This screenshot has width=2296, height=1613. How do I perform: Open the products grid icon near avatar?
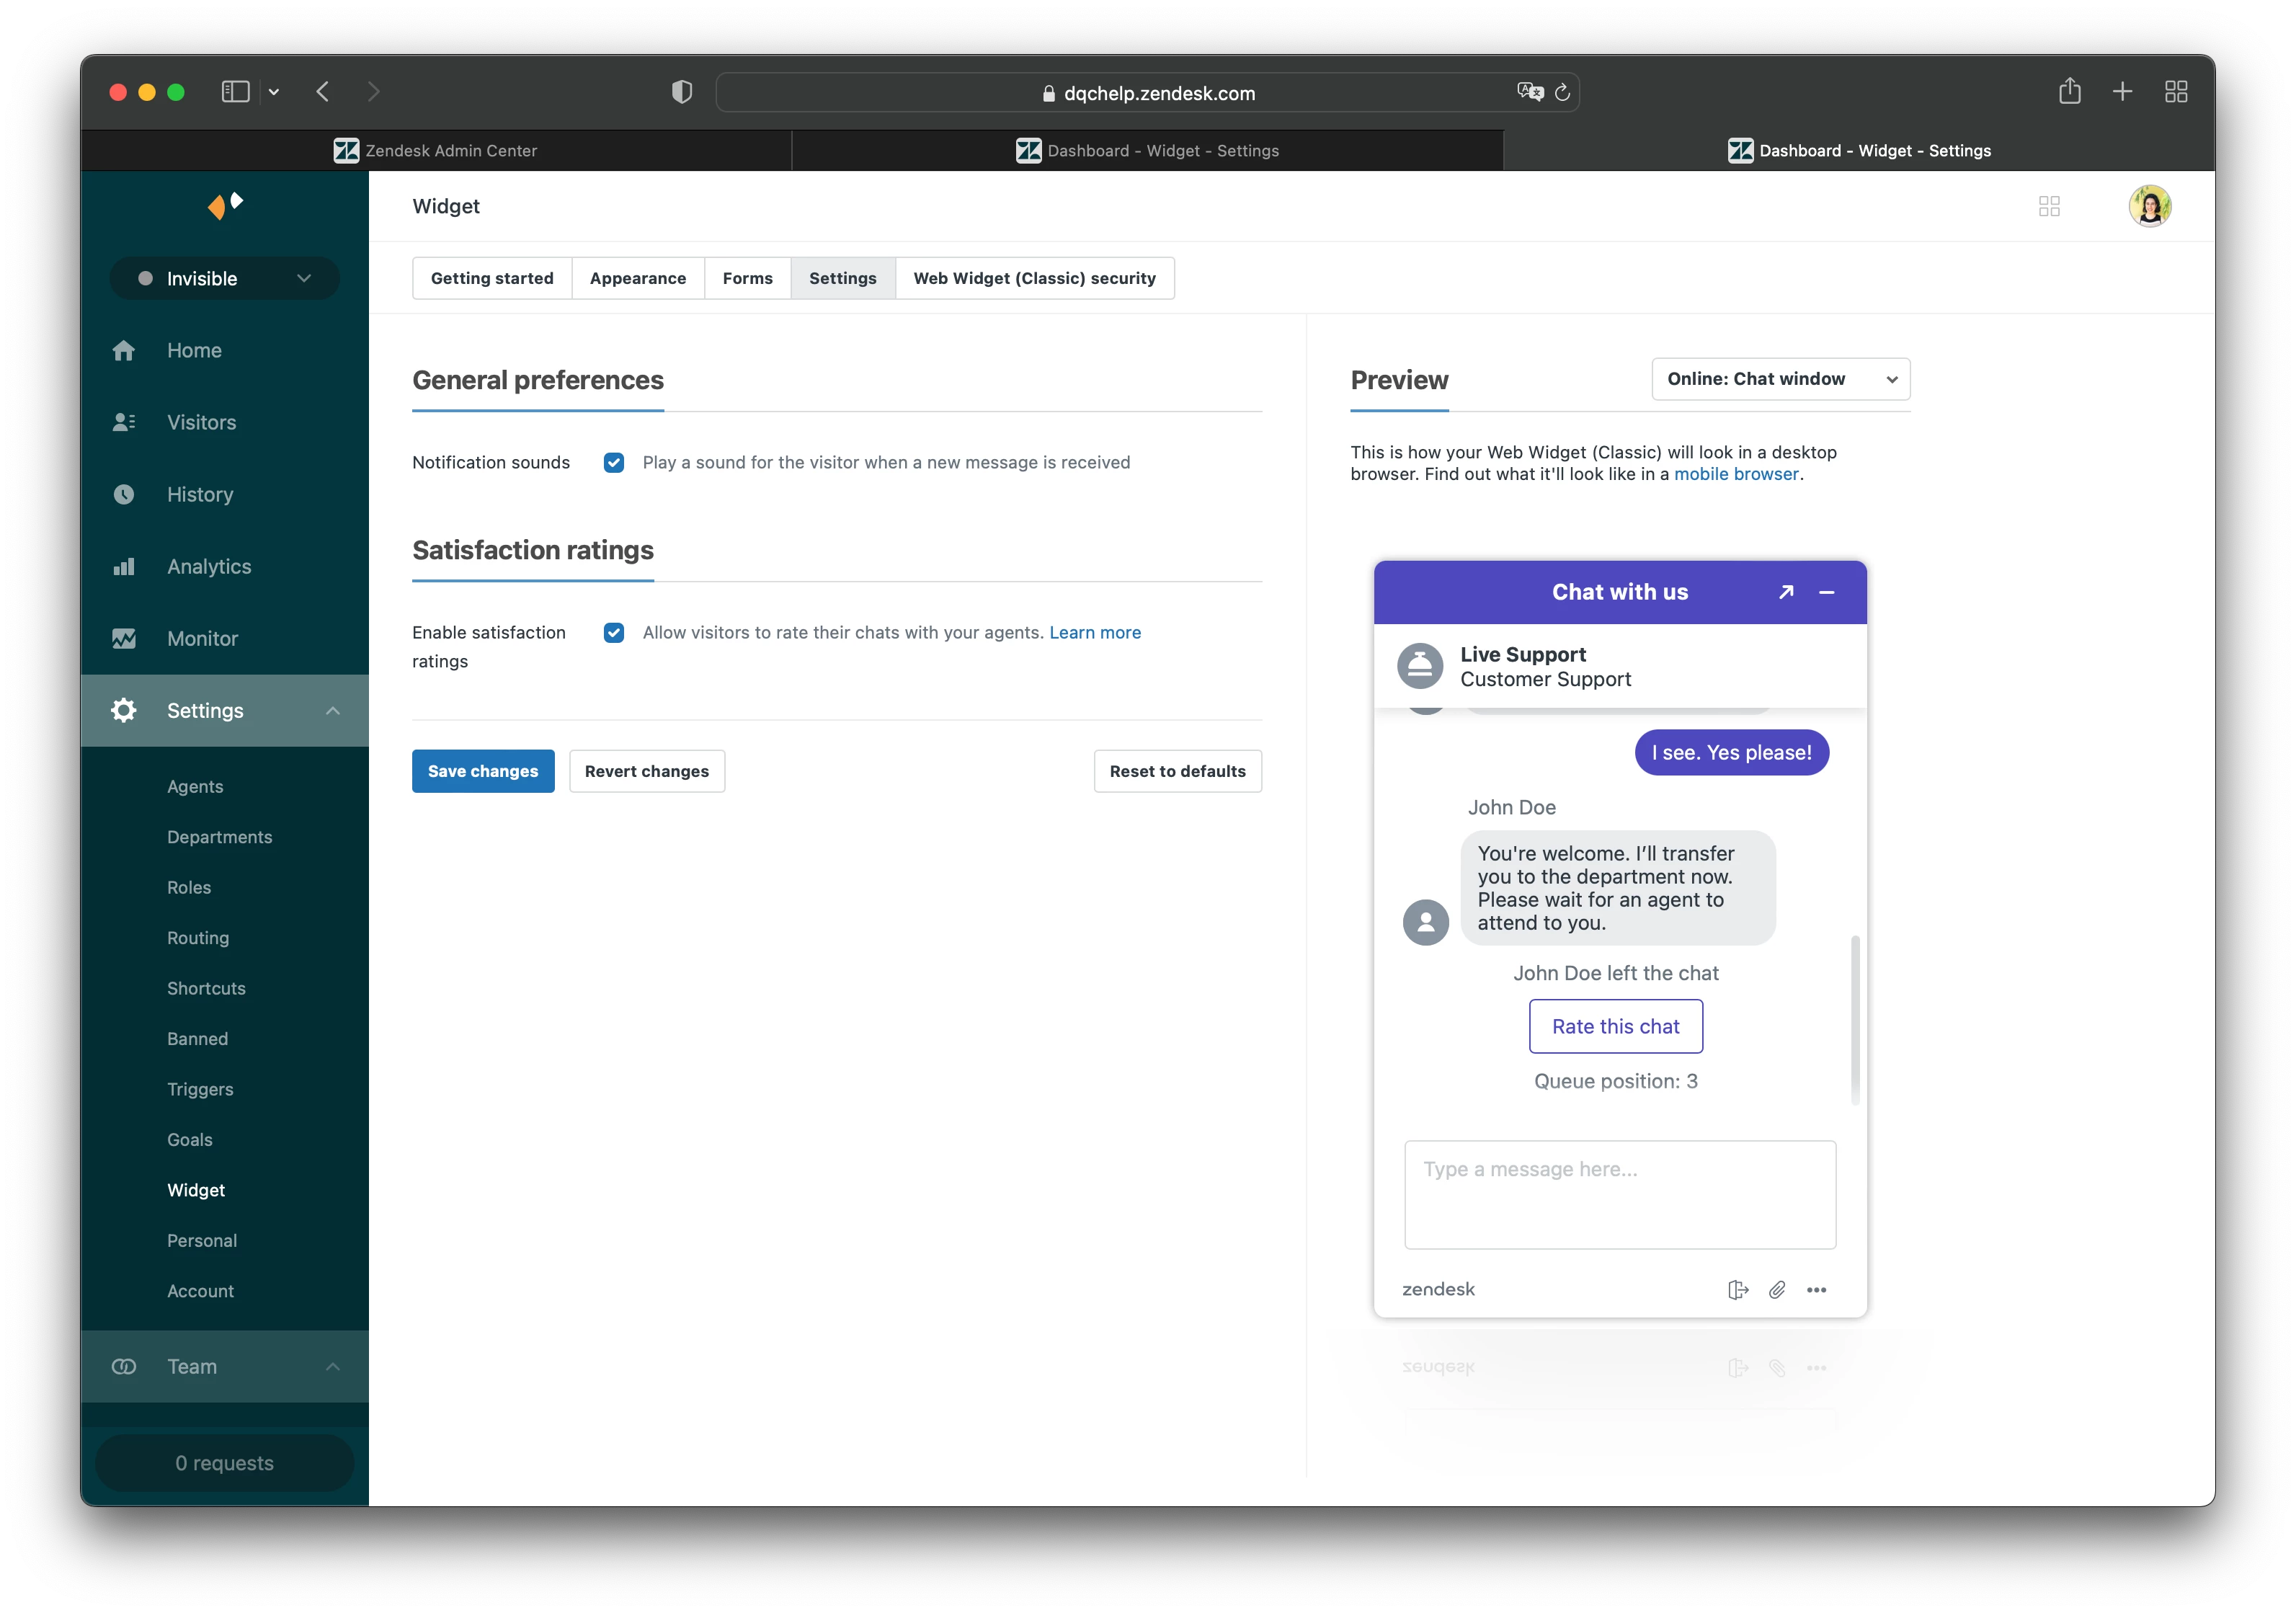coord(2049,207)
